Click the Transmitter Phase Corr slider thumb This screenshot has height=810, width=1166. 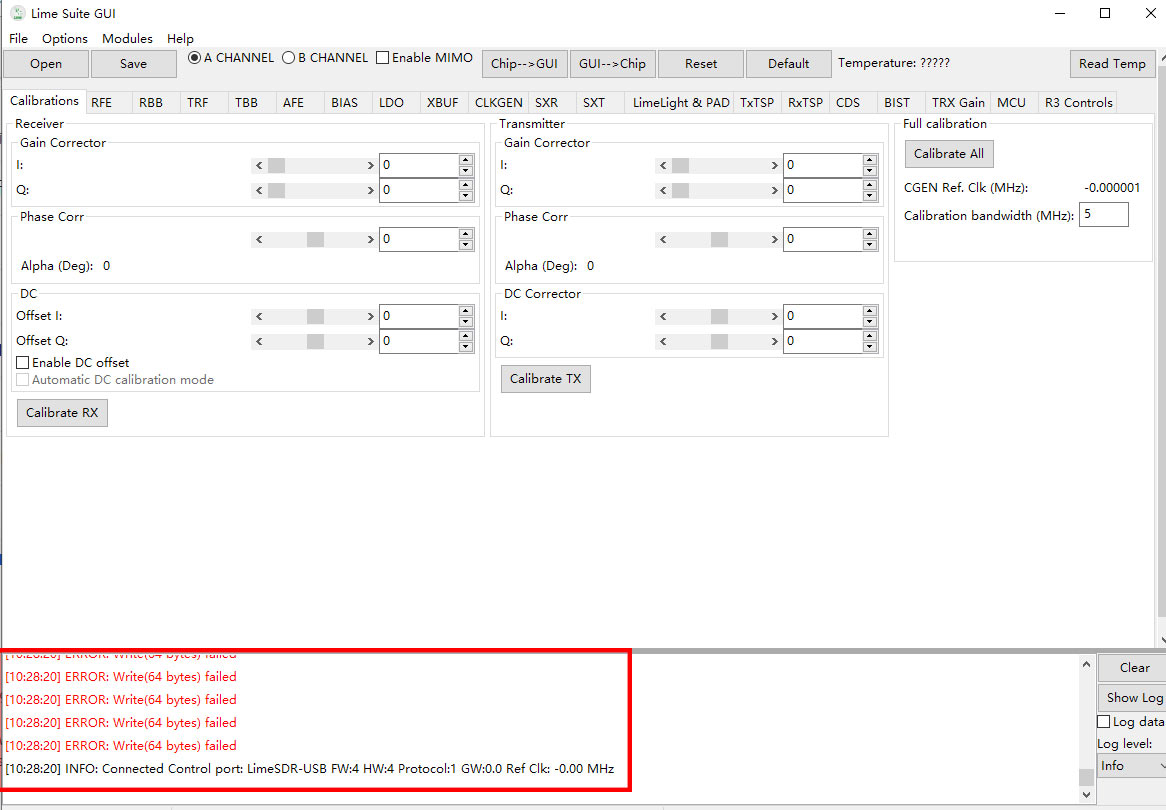click(719, 240)
